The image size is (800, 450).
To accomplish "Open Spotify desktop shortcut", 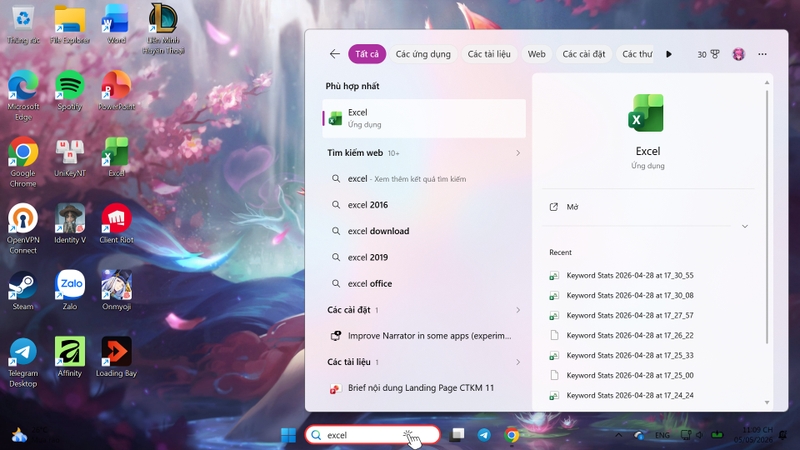I will click(70, 91).
